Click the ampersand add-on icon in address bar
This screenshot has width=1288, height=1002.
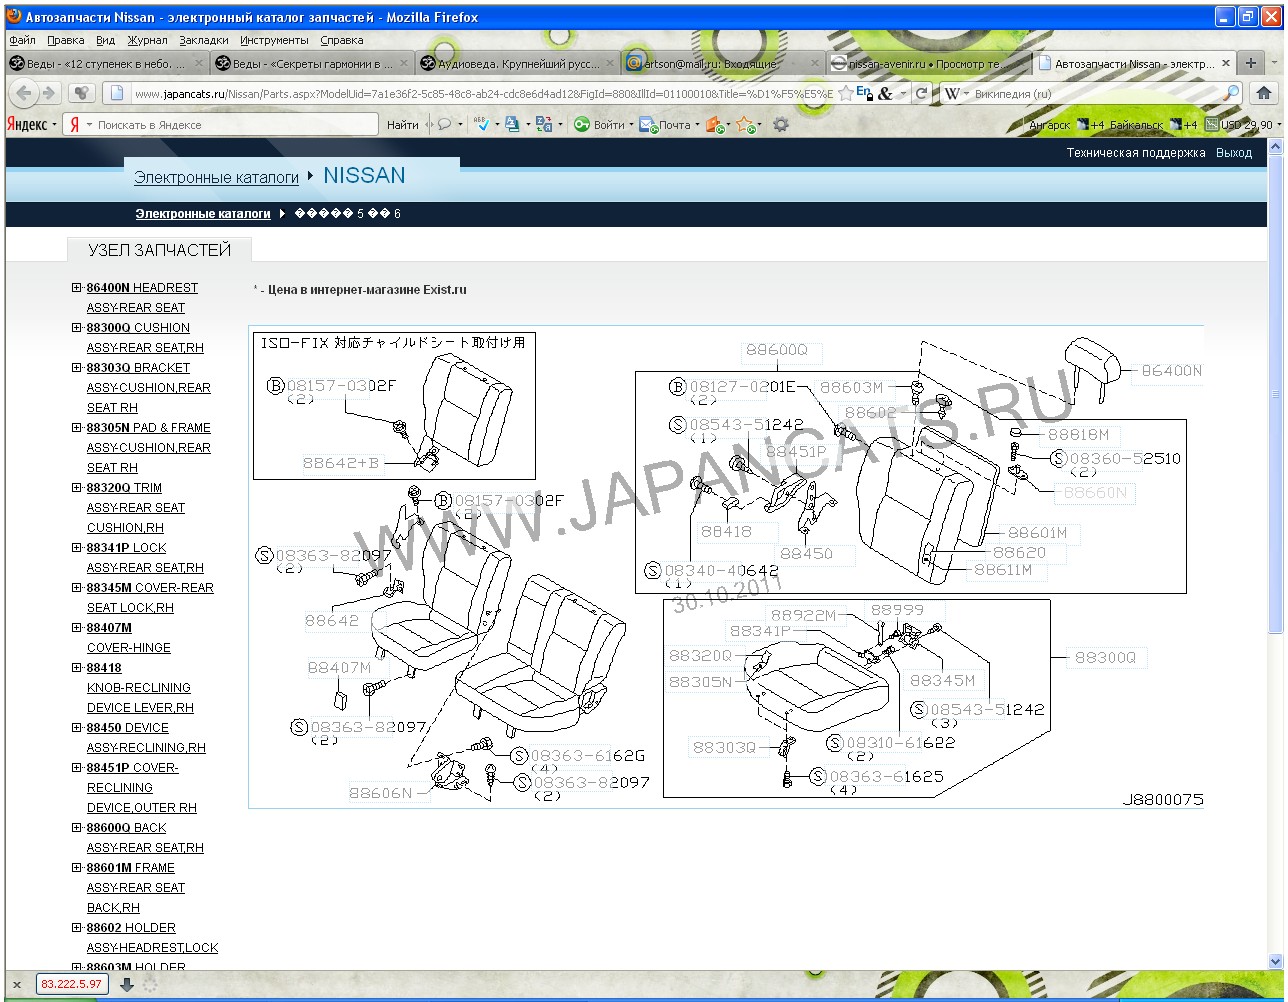(885, 93)
